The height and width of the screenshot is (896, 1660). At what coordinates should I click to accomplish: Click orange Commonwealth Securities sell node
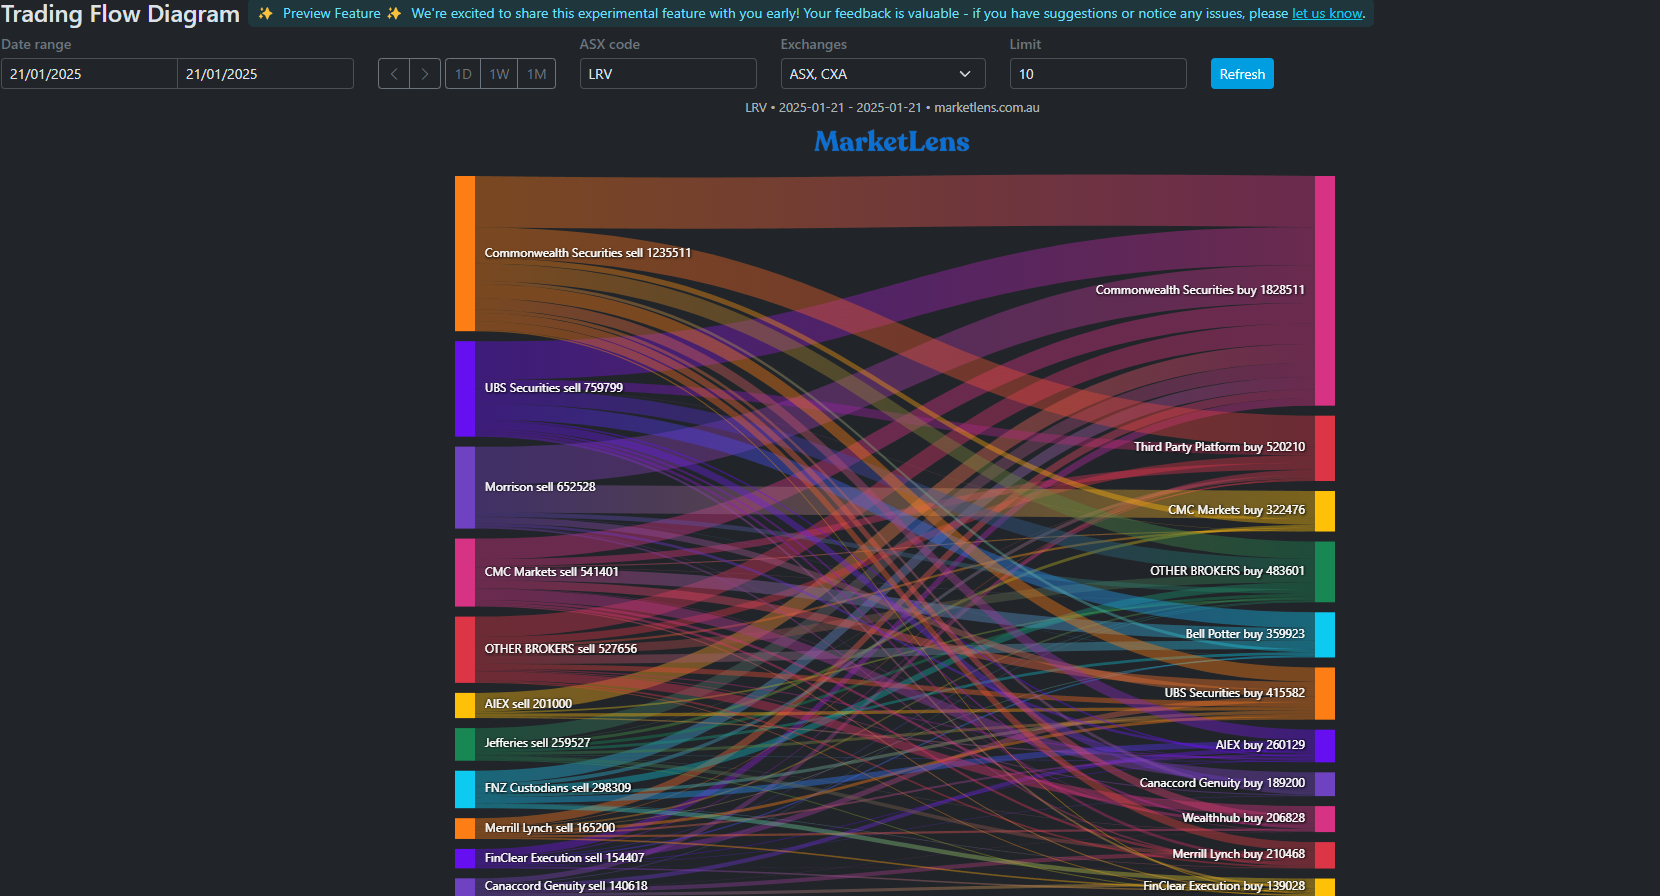465,254
